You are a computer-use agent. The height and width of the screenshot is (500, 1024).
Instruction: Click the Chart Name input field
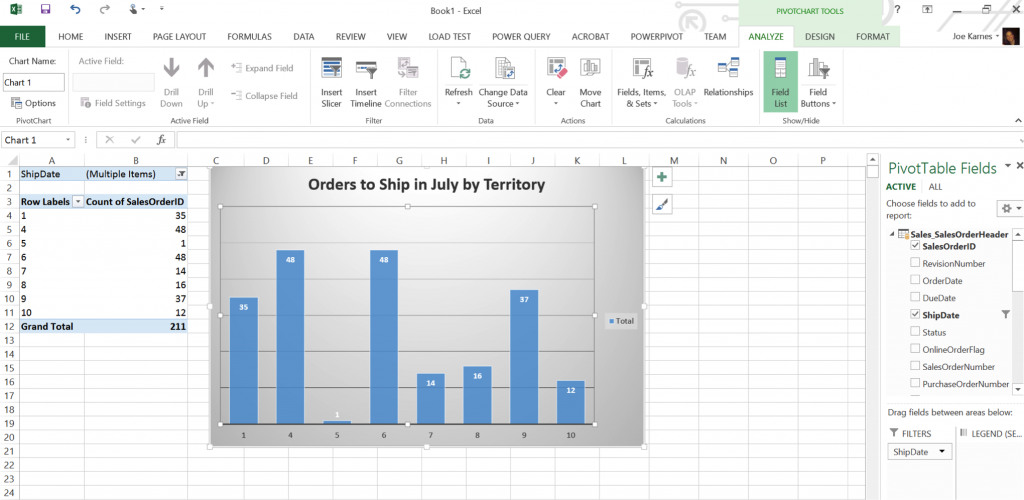coord(34,82)
